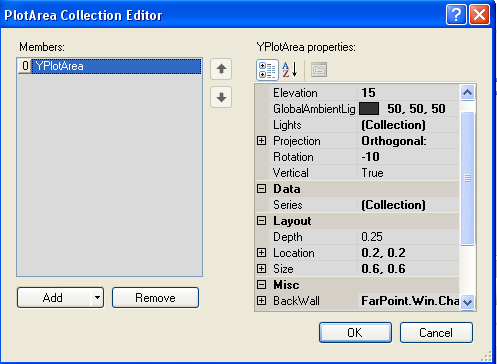This screenshot has height=364, width=497.
Task: Select YPlotArea in Members list
Action: [x=109, y=66]
